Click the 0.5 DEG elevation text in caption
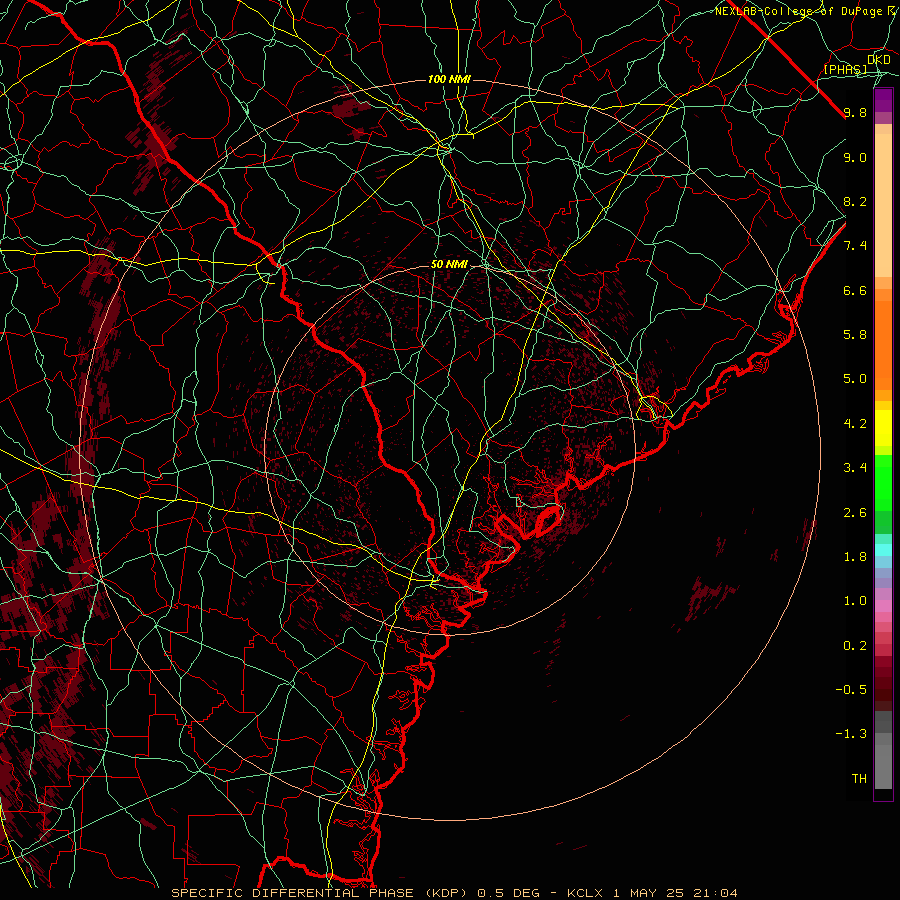The width and height of the screenshot is (900, 900). tap(509, 893)
